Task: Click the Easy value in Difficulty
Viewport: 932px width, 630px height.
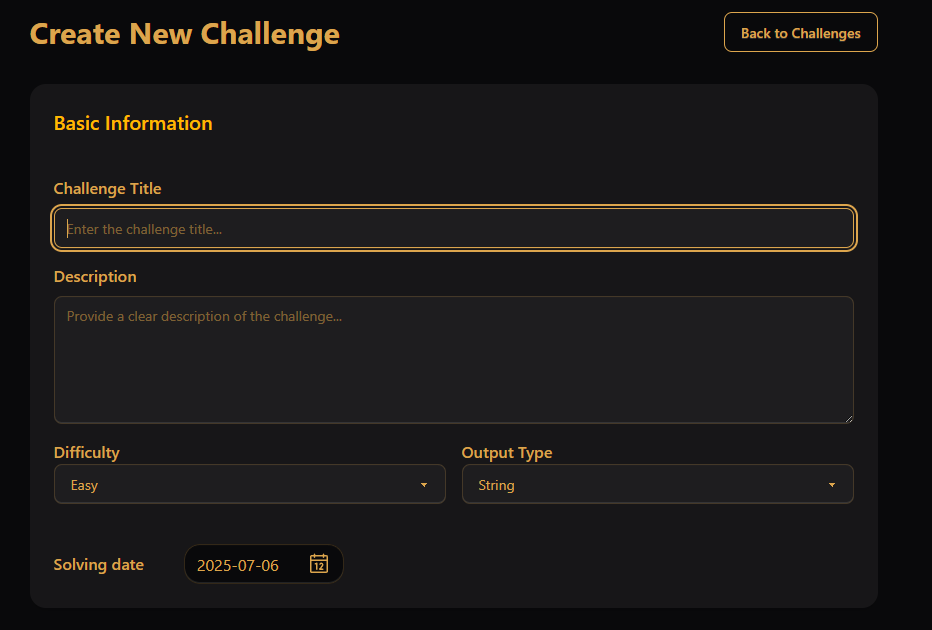Action: (84, 485)
